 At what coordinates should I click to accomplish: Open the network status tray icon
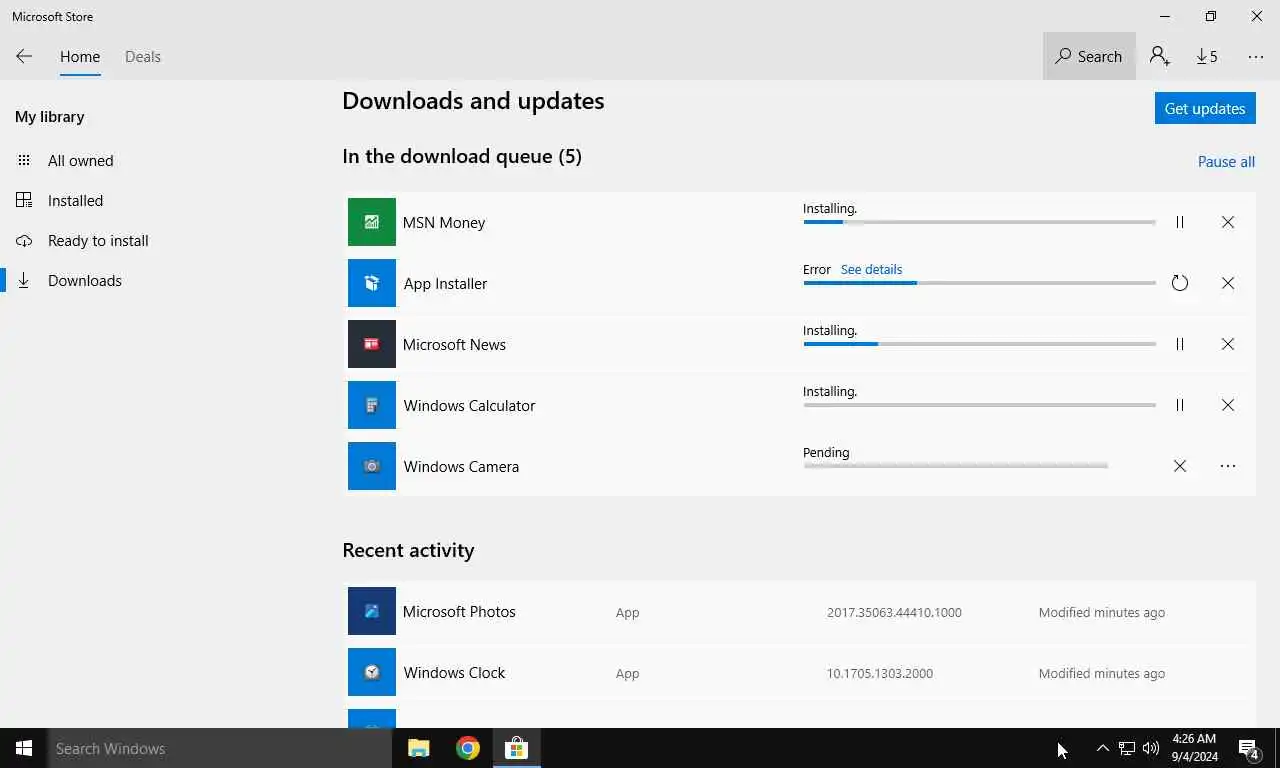click(x=1127, y=748)
